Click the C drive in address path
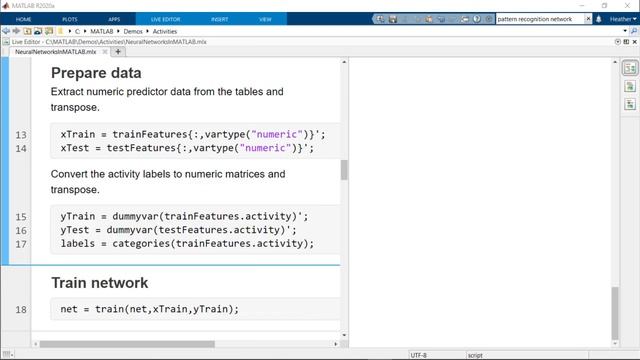The height and width of the screenshot is (360, 640). pyautogui.click(x=77, y=31)
